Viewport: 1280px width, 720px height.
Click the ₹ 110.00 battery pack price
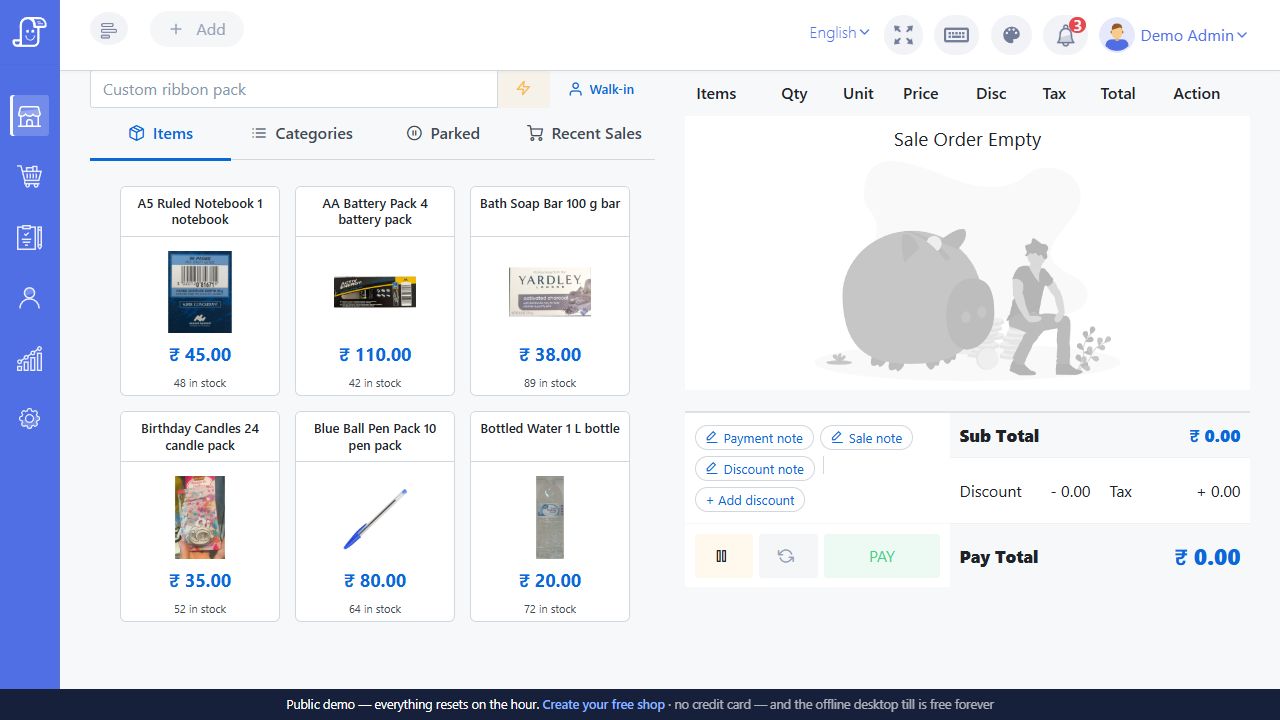tap(375, 355)
